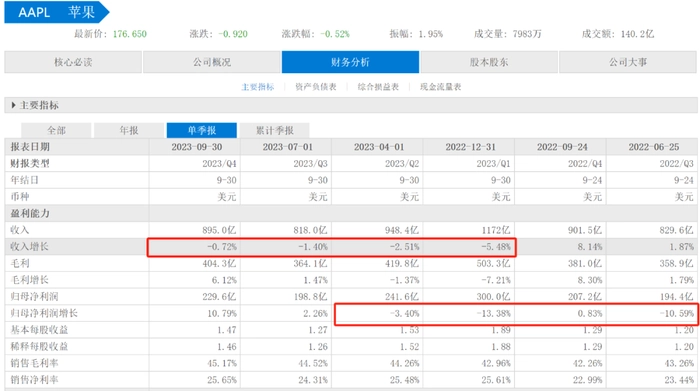The width and height of the screenshot is (700, 391).
Task: Switch to 累计季报 report view
Action: point(275,130)
